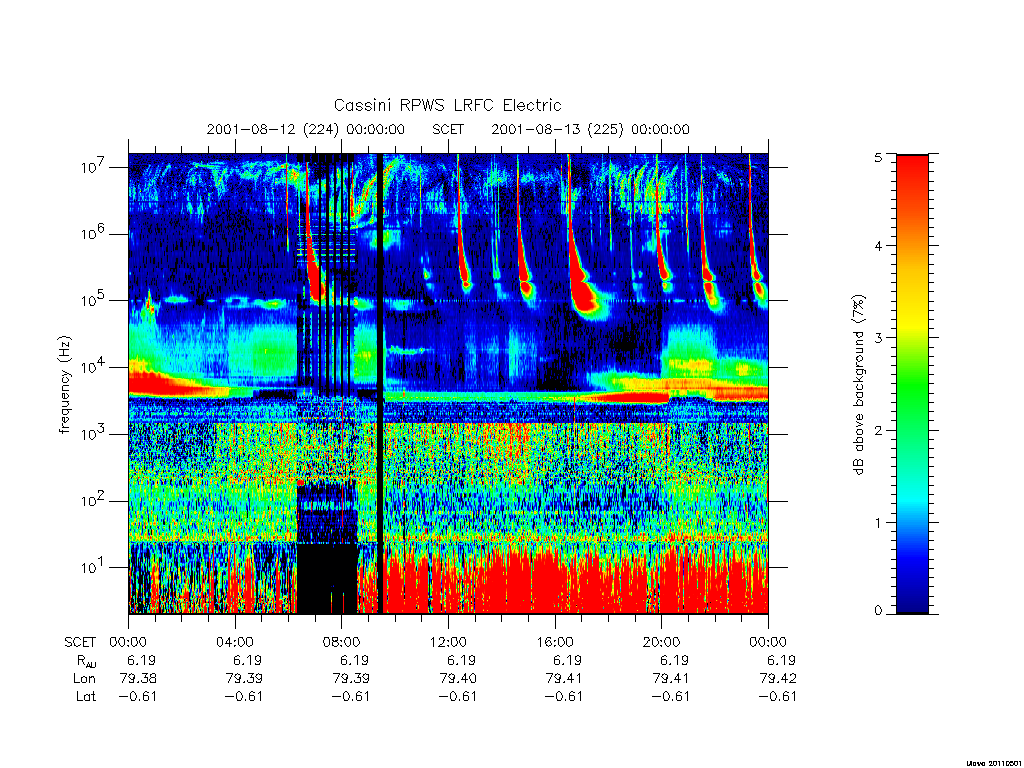Click the colorbar tick label "0"
1024x768 pixels.
(878, 611)
